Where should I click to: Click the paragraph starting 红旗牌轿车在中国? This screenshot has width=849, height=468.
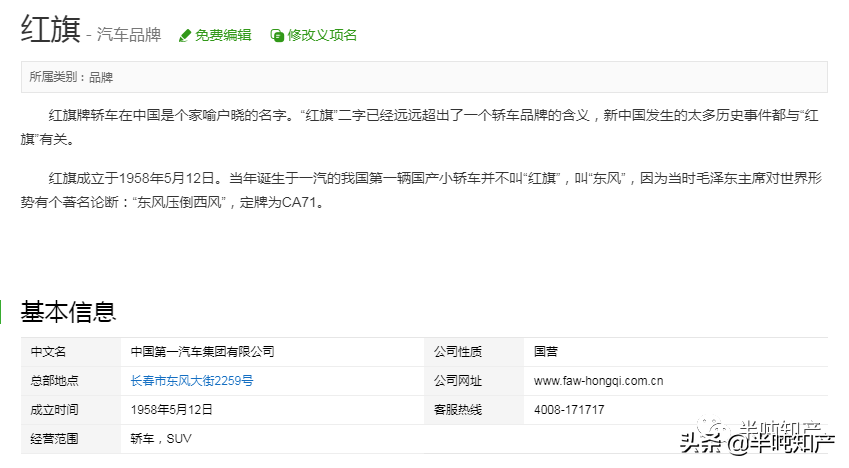point(420,127)
